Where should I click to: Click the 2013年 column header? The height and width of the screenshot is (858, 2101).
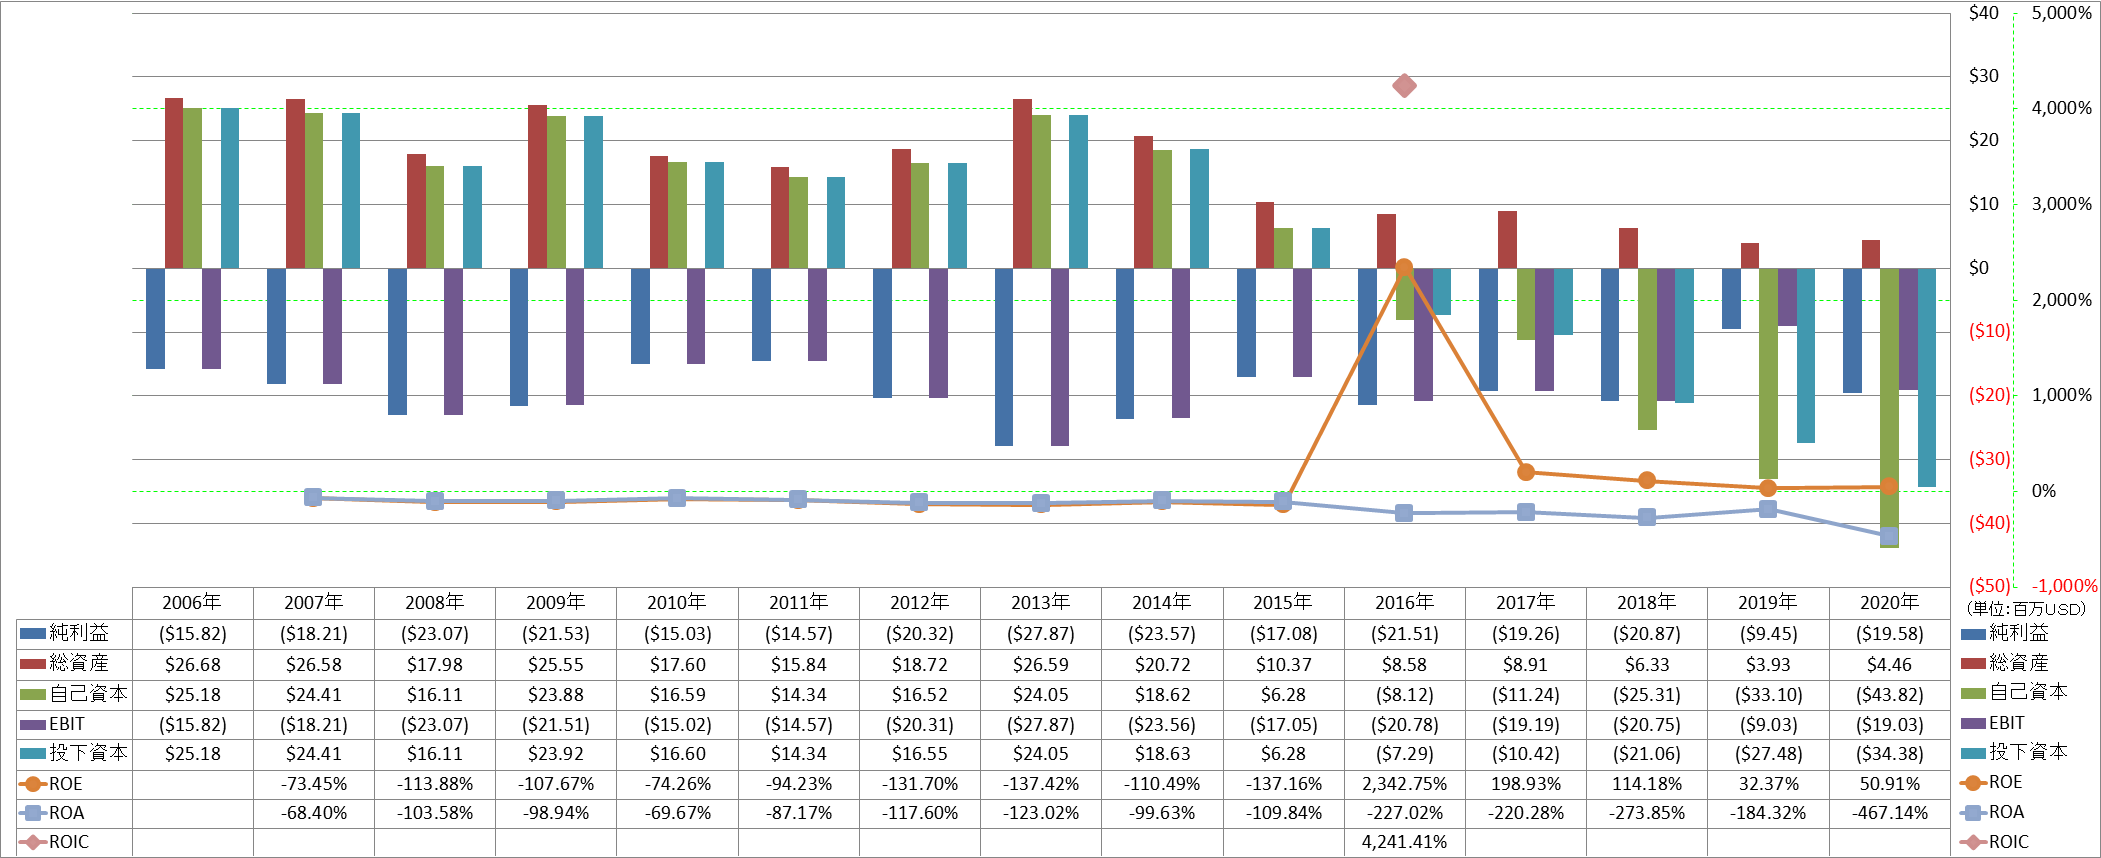click(1041, 603)
